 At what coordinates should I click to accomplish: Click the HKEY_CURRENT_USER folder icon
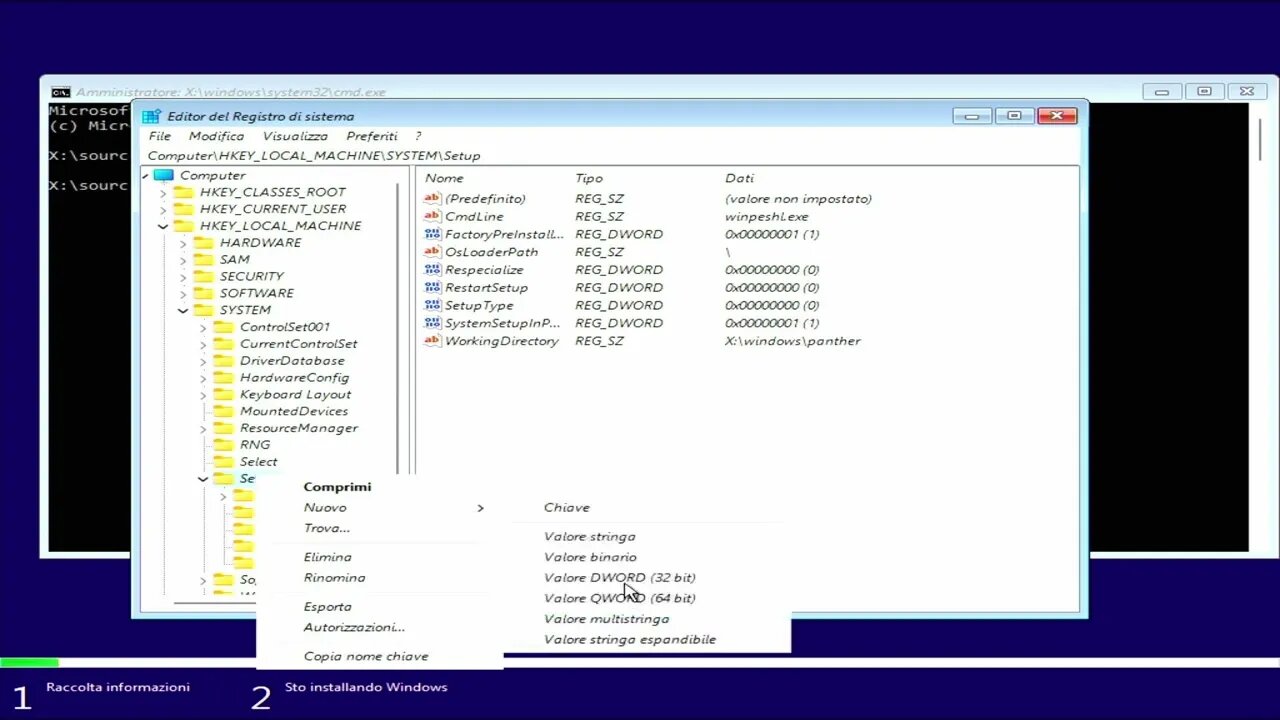tap(183, 209)
